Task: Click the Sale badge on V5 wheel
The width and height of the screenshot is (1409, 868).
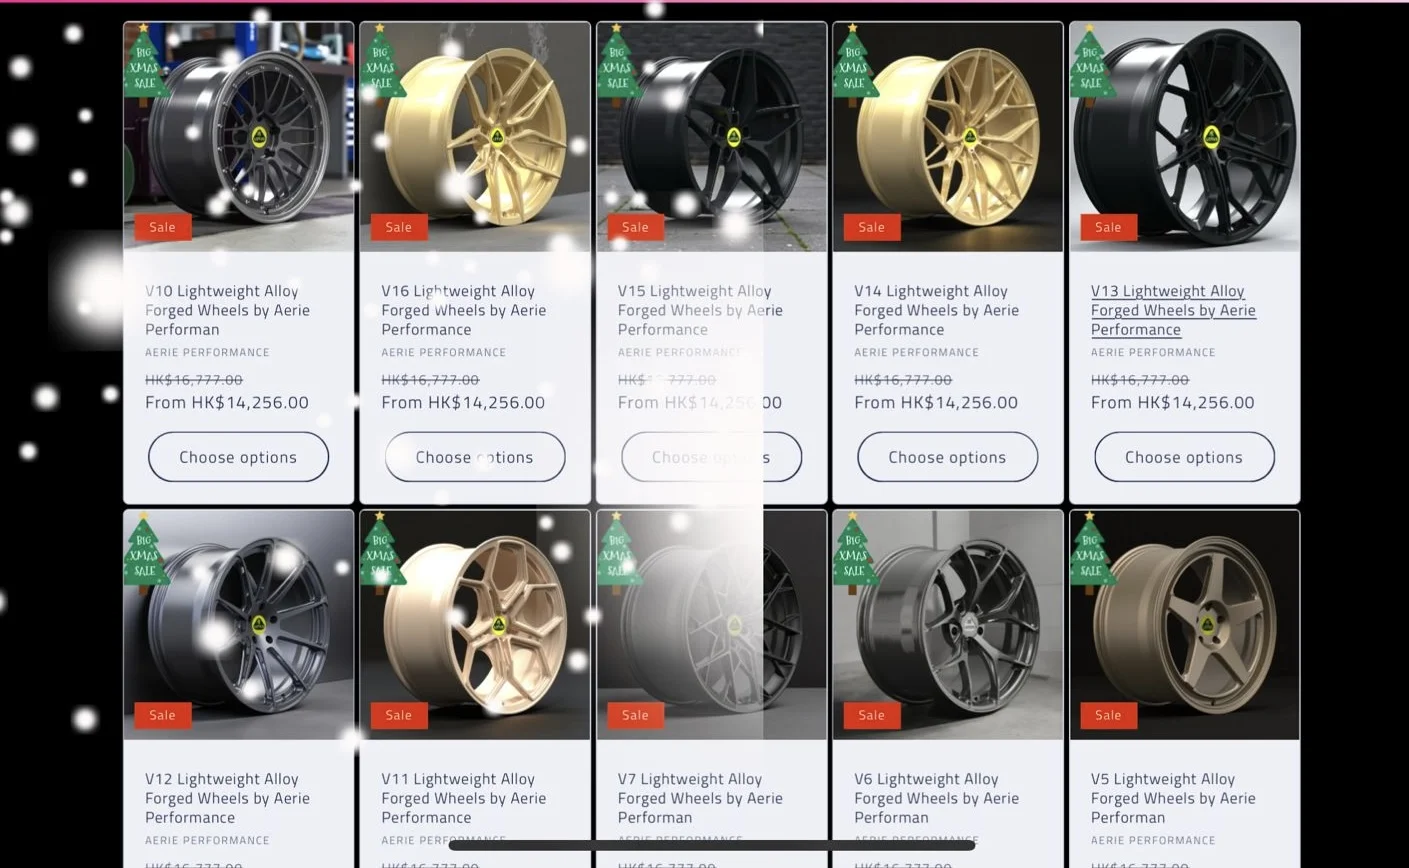Action: coord(1108,715)
